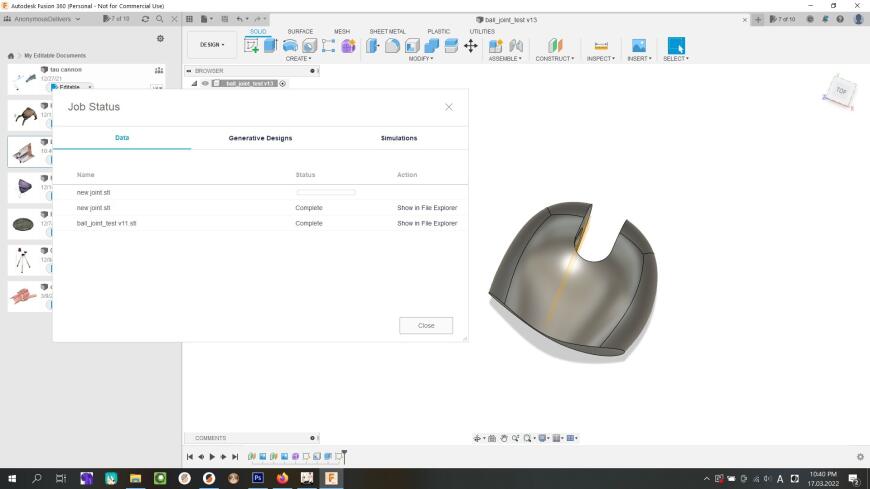Switch to the Sheet Metal tab

[x=387, y=32]
